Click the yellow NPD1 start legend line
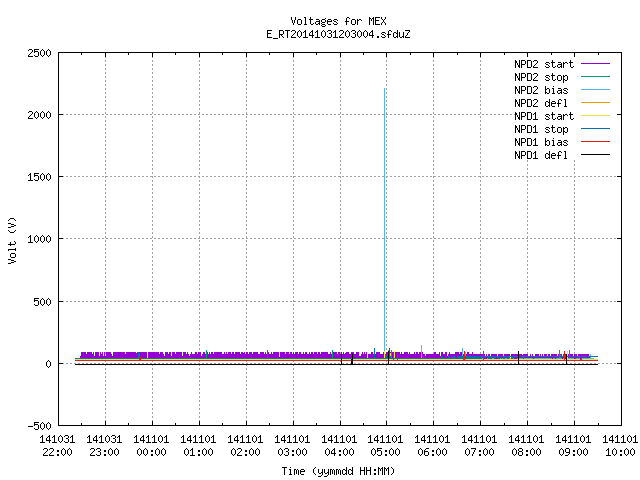 pos(595,116)
